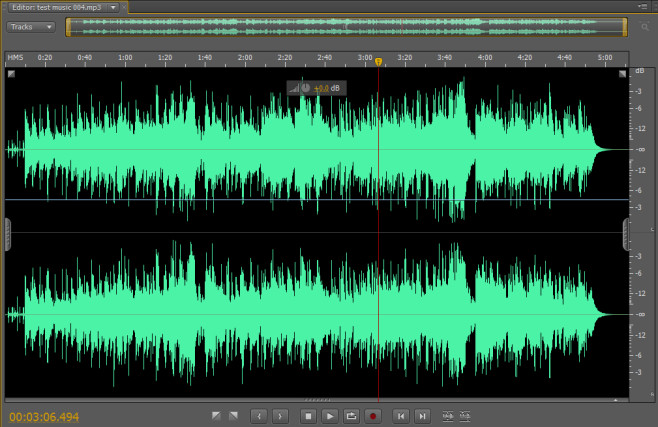
Task: Click the 2:00 mark on time ruler
Action: pos(245,57)
